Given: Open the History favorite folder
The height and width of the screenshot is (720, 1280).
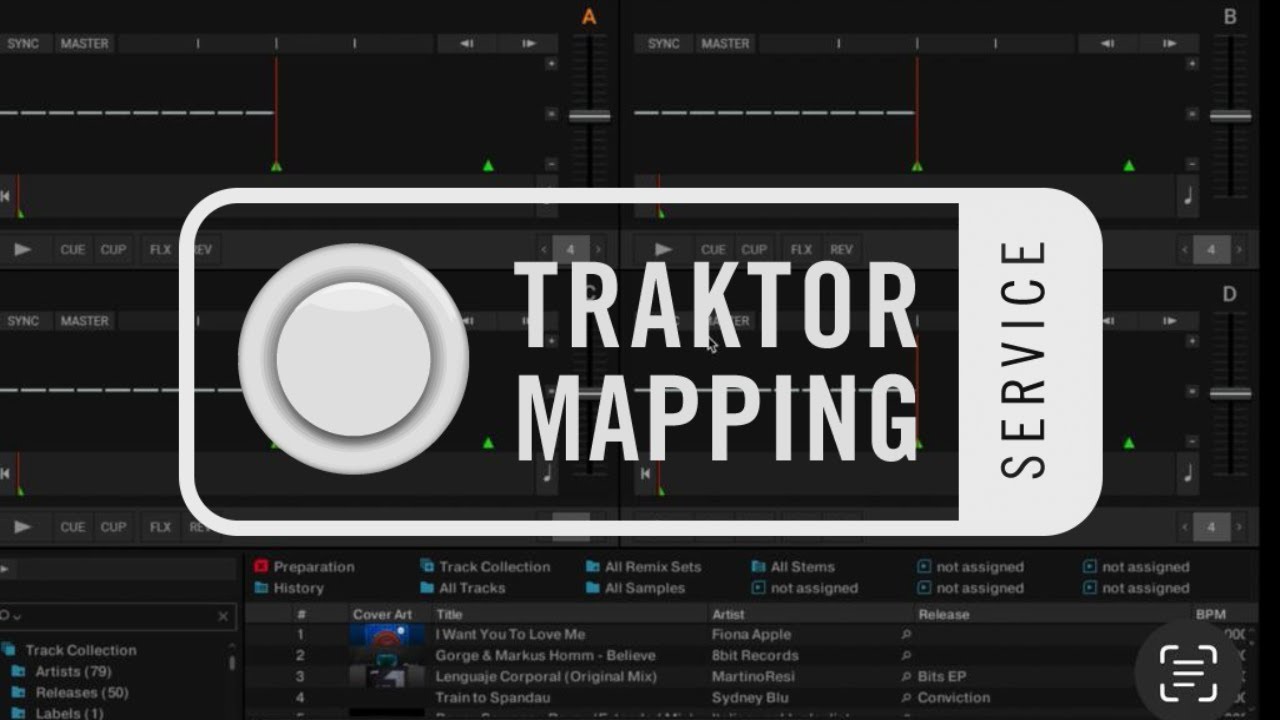Looking at the screenshot, I should click(289, 588).
